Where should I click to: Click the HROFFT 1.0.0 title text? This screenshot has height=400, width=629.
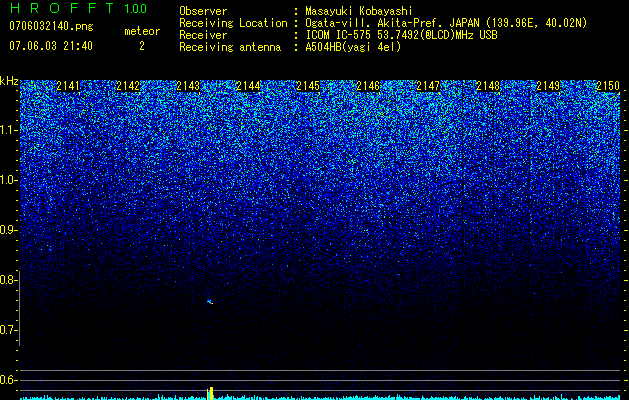[78, 8]
